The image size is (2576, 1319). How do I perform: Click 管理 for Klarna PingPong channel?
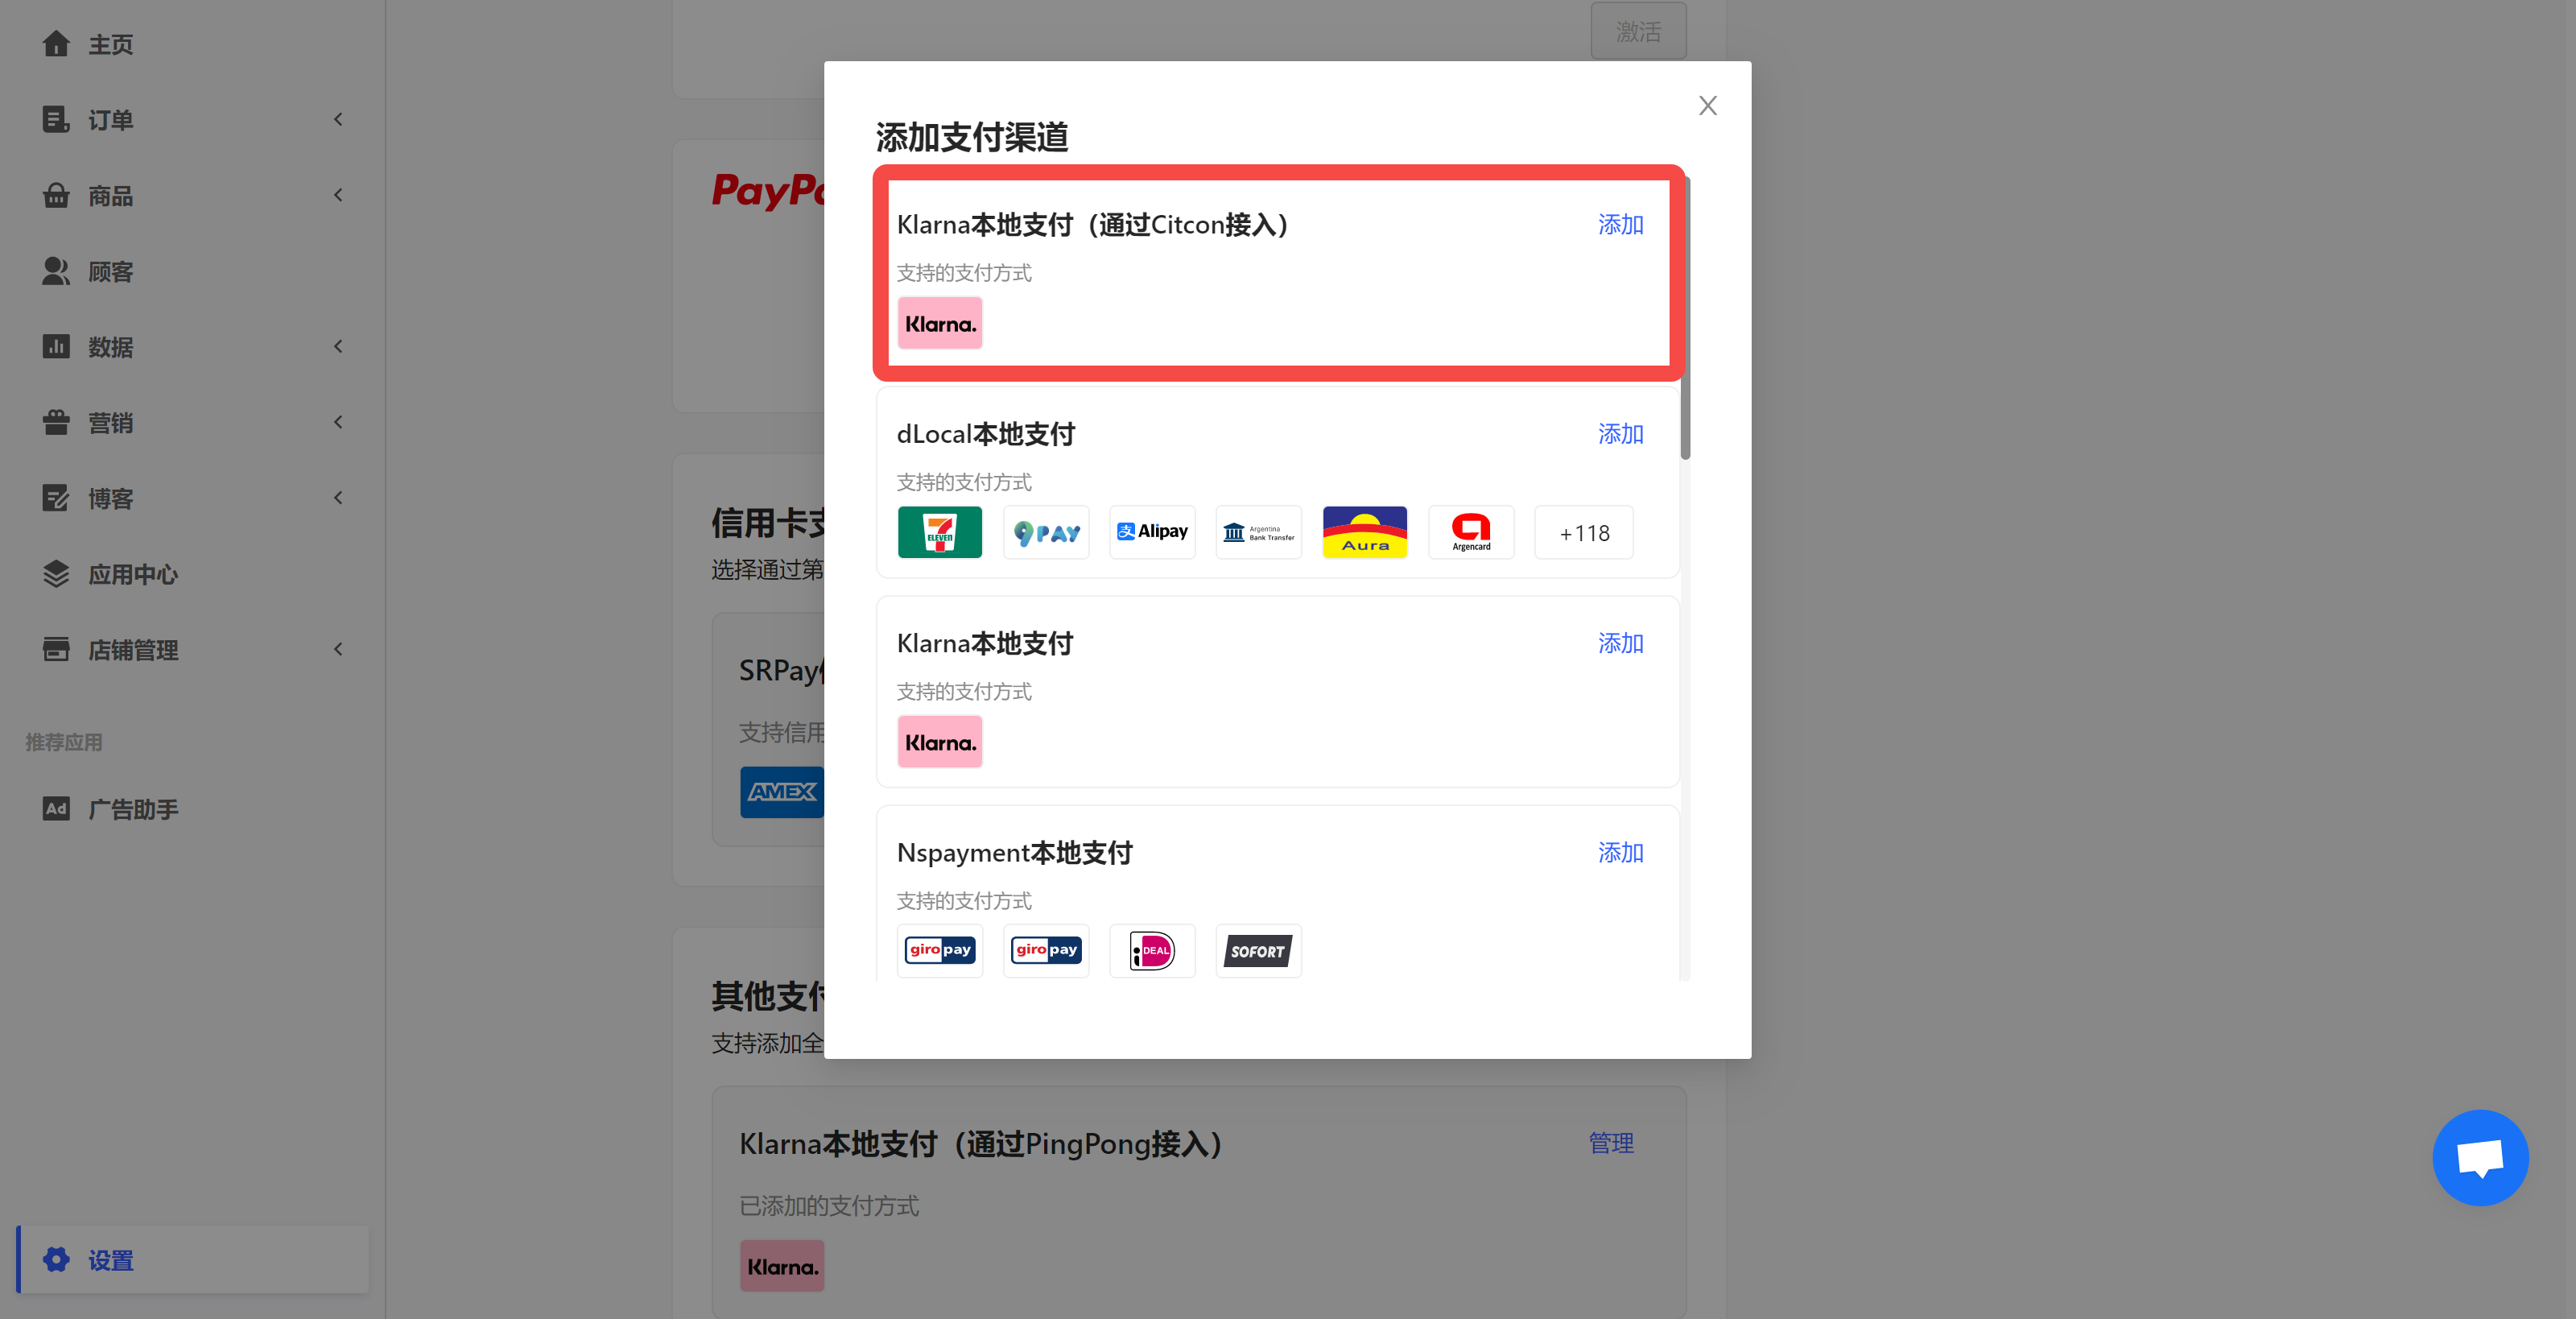[x=1611, y=1143]
